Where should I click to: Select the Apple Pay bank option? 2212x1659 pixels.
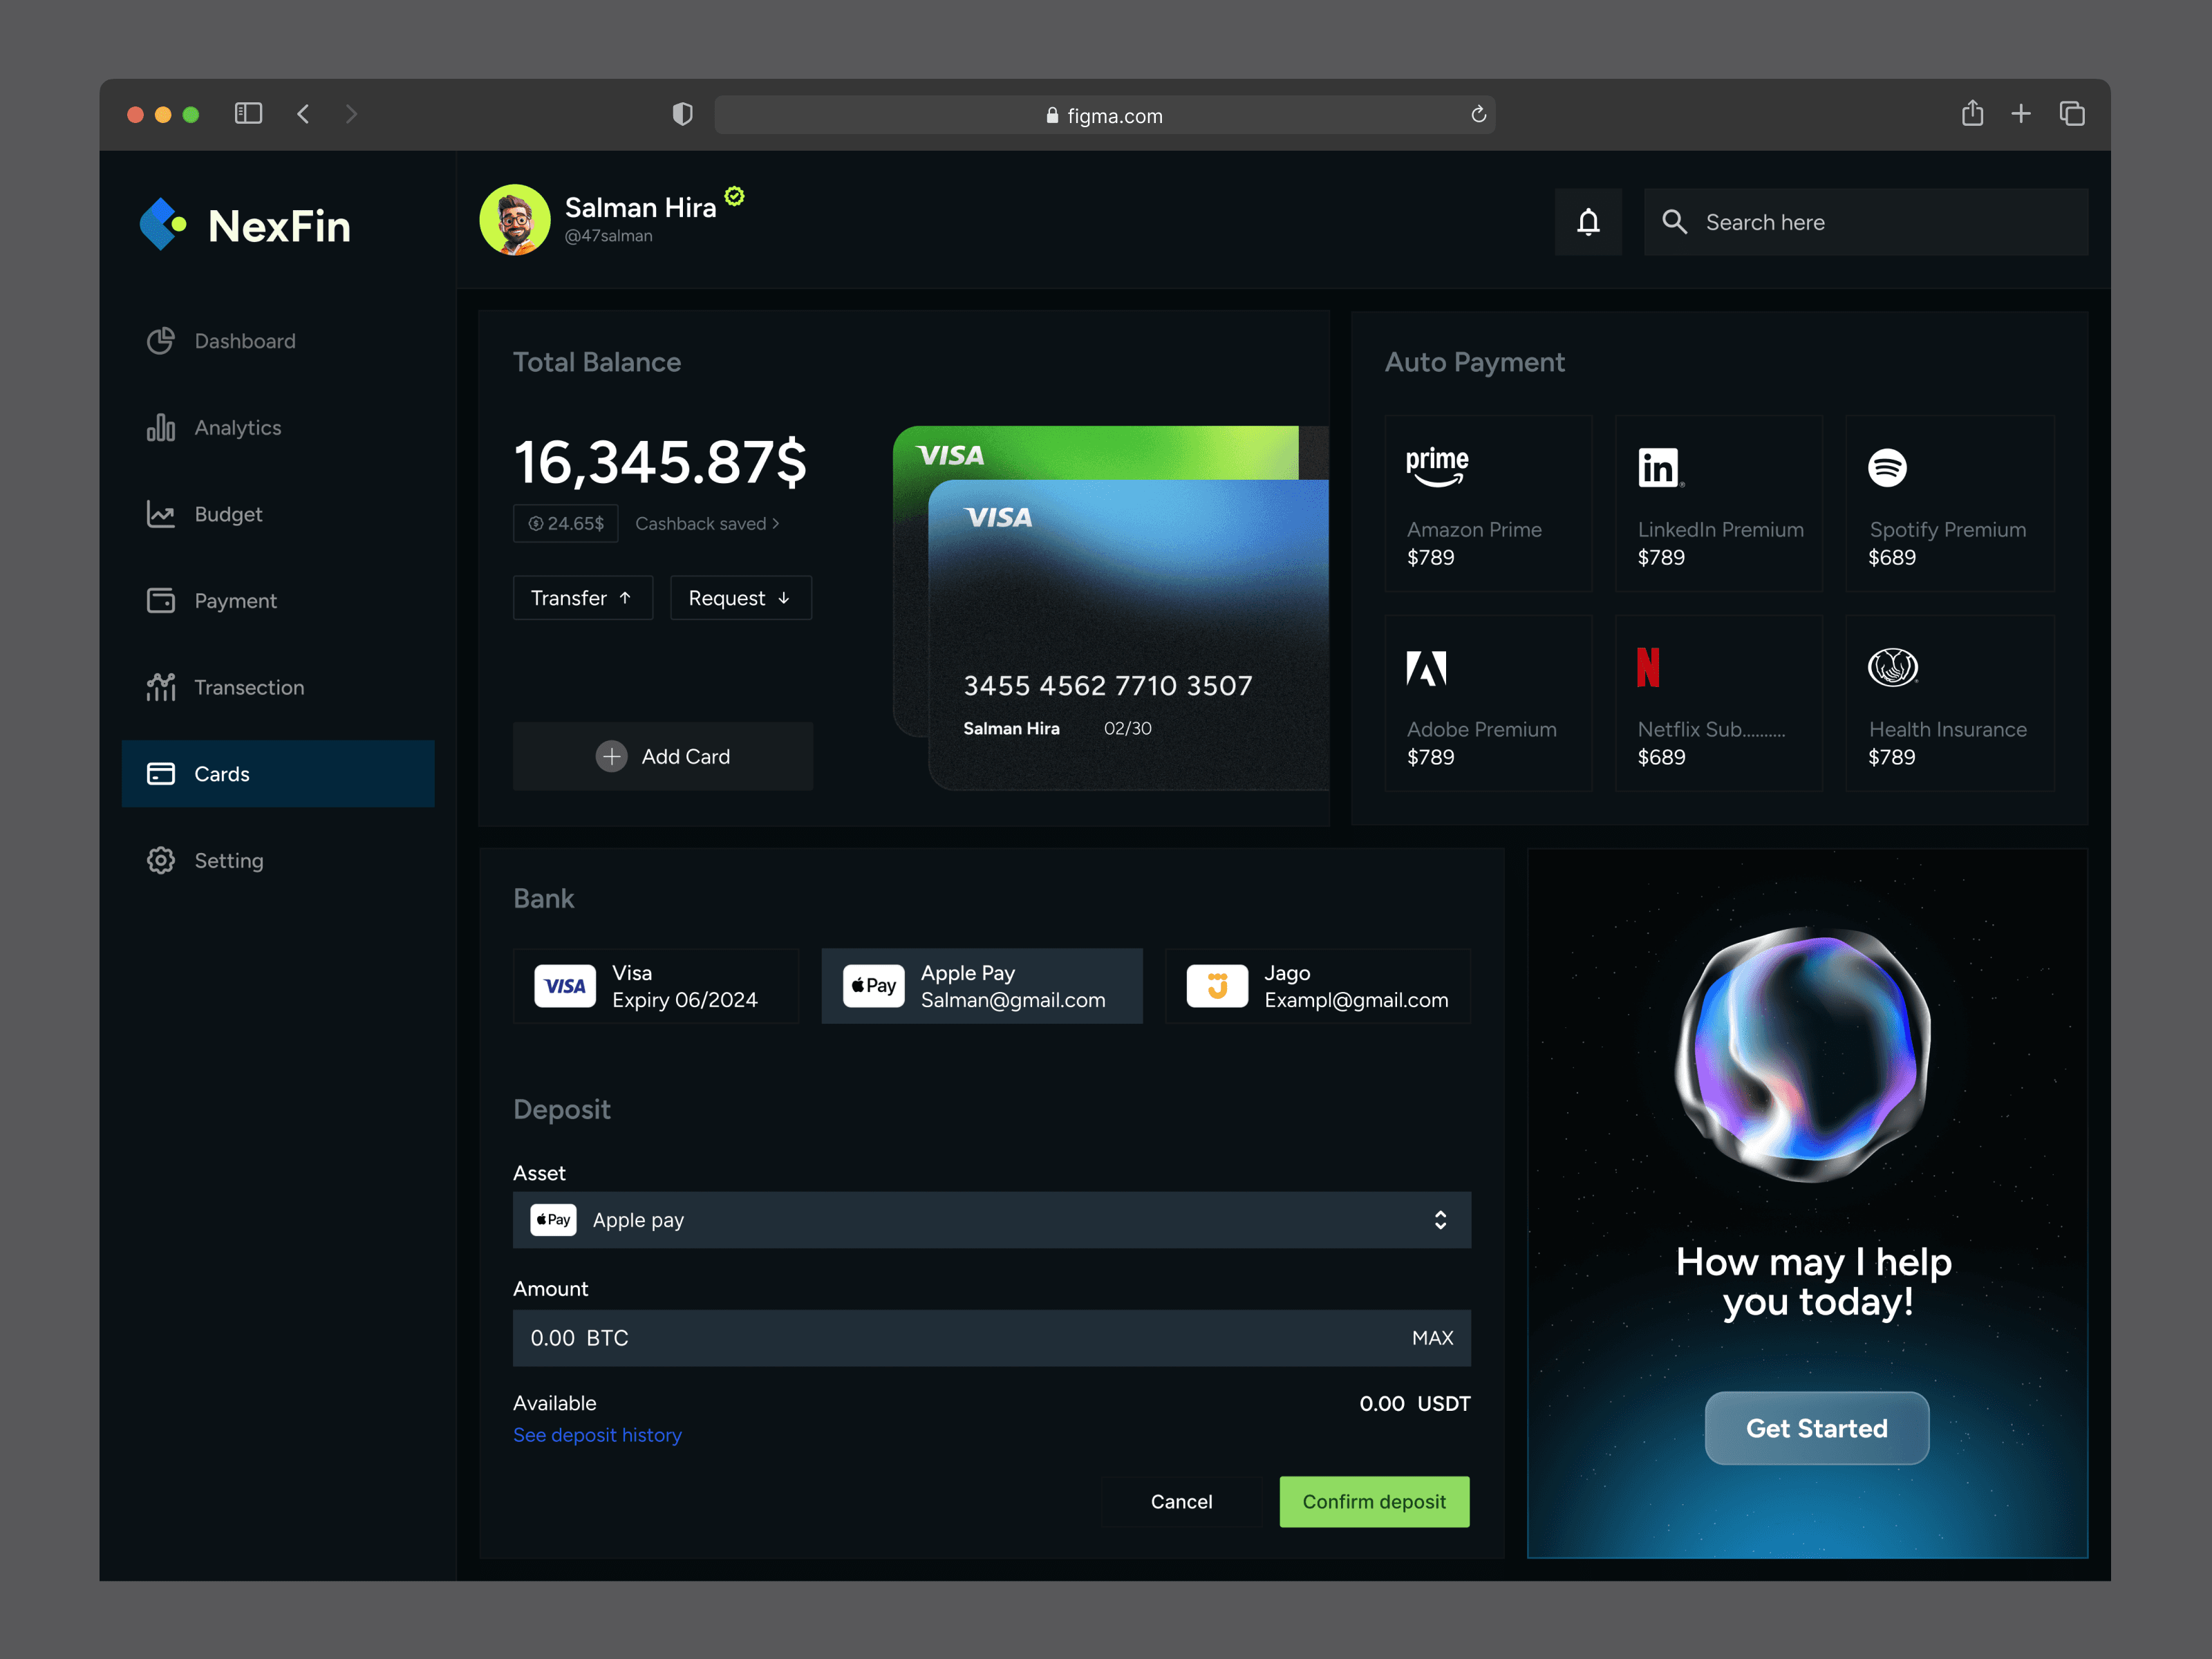click(981, 986)
